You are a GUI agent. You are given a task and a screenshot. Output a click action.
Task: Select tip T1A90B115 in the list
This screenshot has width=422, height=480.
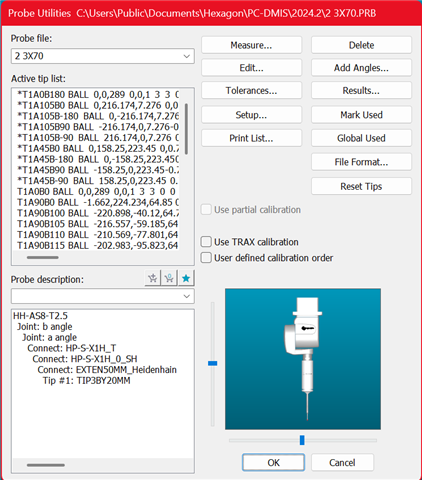(98, 245)
